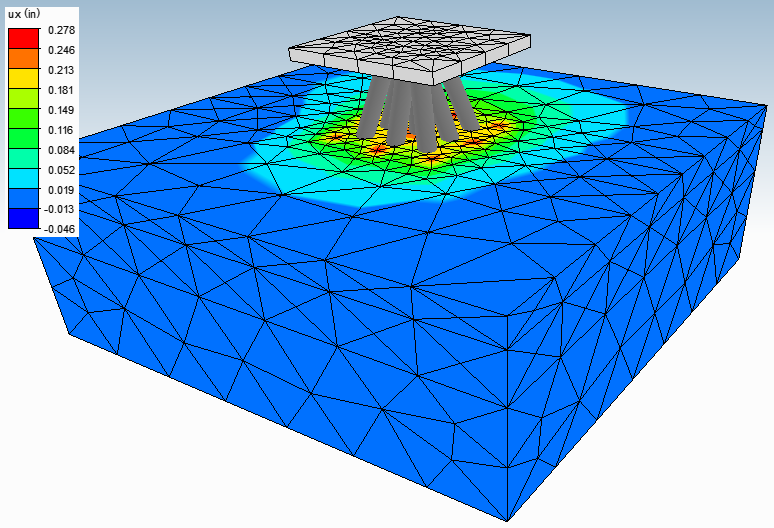The image size is (774, 528).
Task: Click the legend value 0.149
Action: point(61,110)
